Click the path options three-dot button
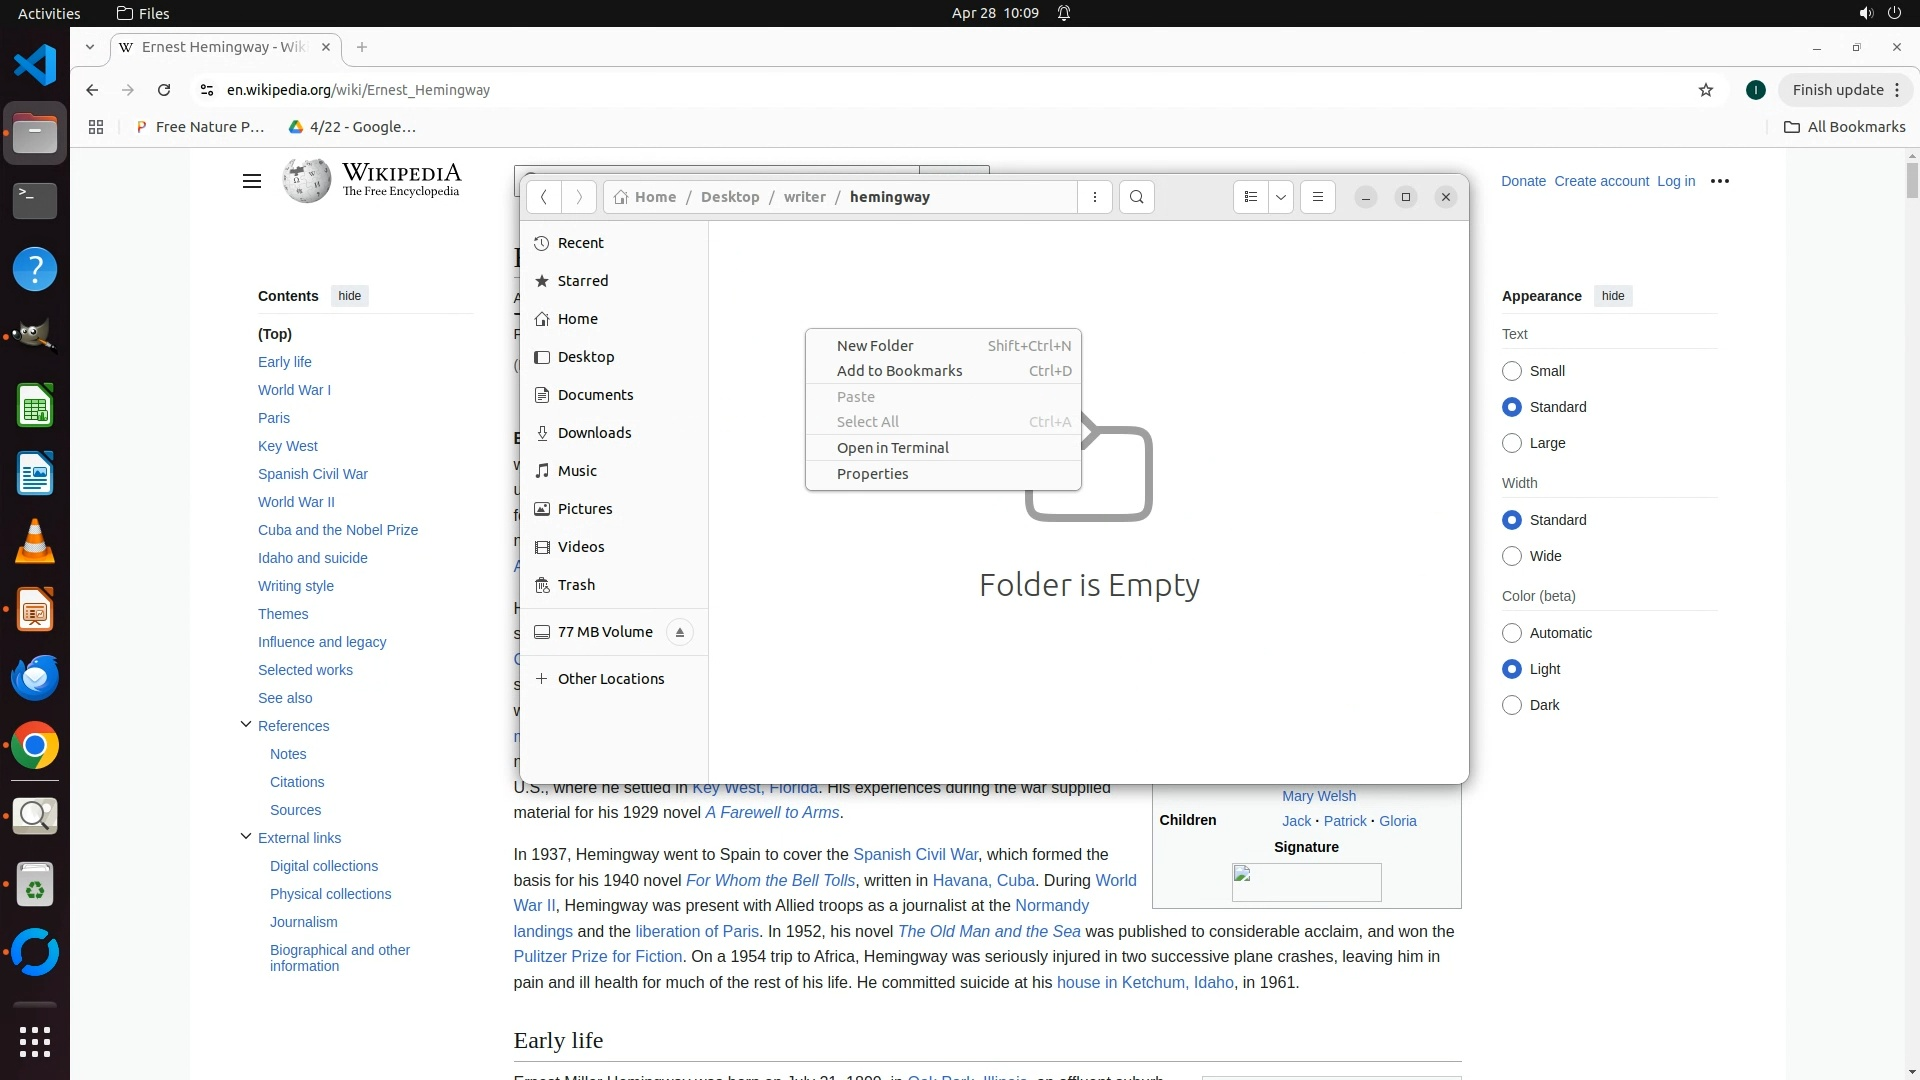The width and height of the screenshot is (1920, 1080). click(1095, 197)
